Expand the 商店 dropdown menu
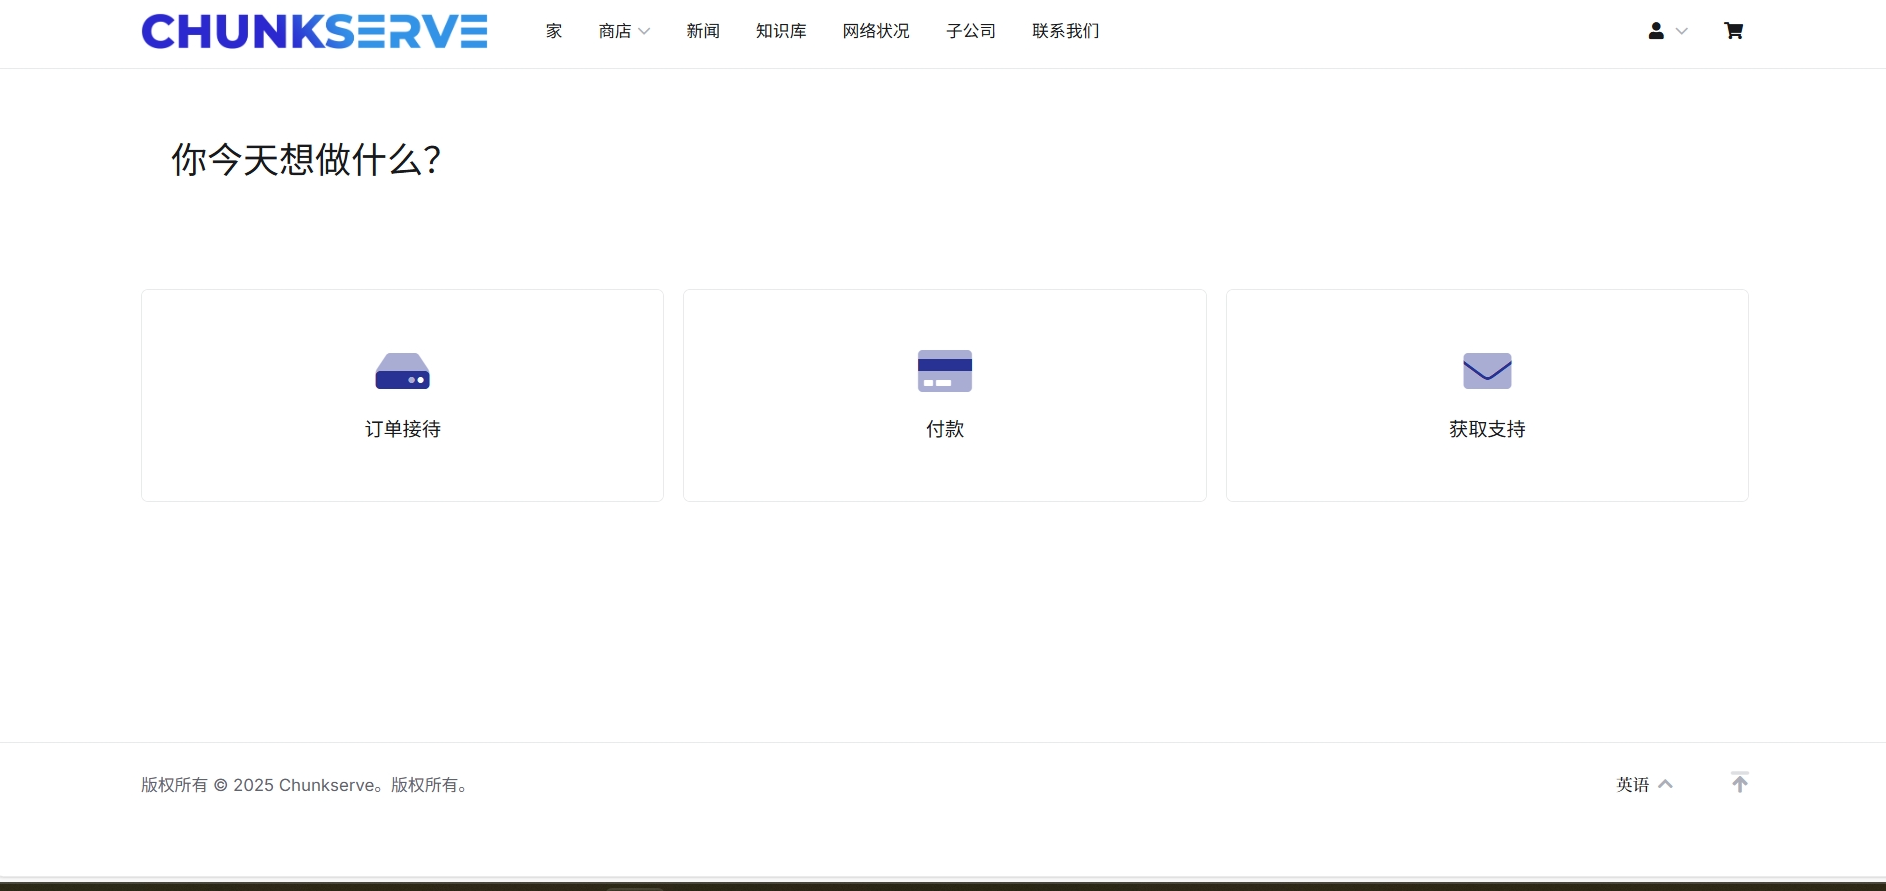Image resolution: width=1886 pixels, height=891 pixels. click(624, 31)
